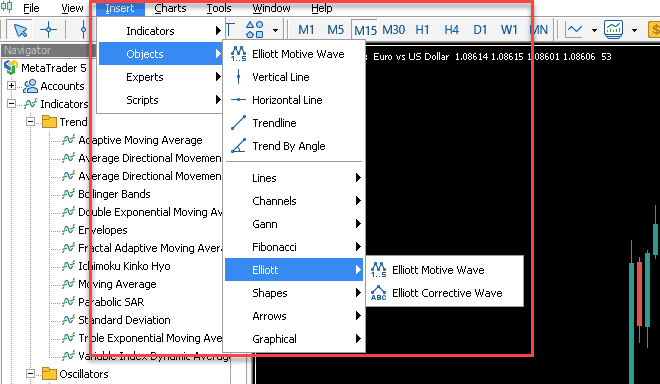Viewport: 660px width, 384px height.
Task: Select the H4 timeframe
Action: click(x=451, y=30)
